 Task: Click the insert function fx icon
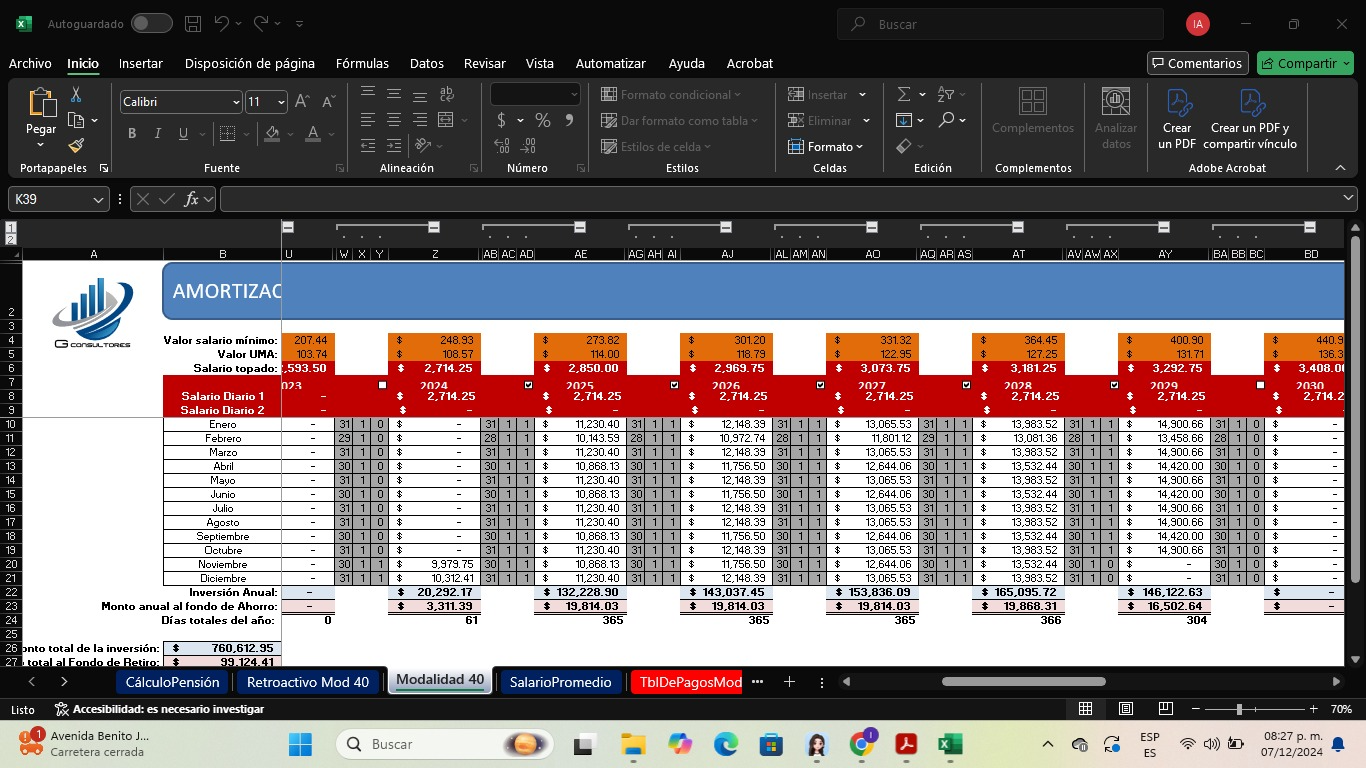point(191,199)
